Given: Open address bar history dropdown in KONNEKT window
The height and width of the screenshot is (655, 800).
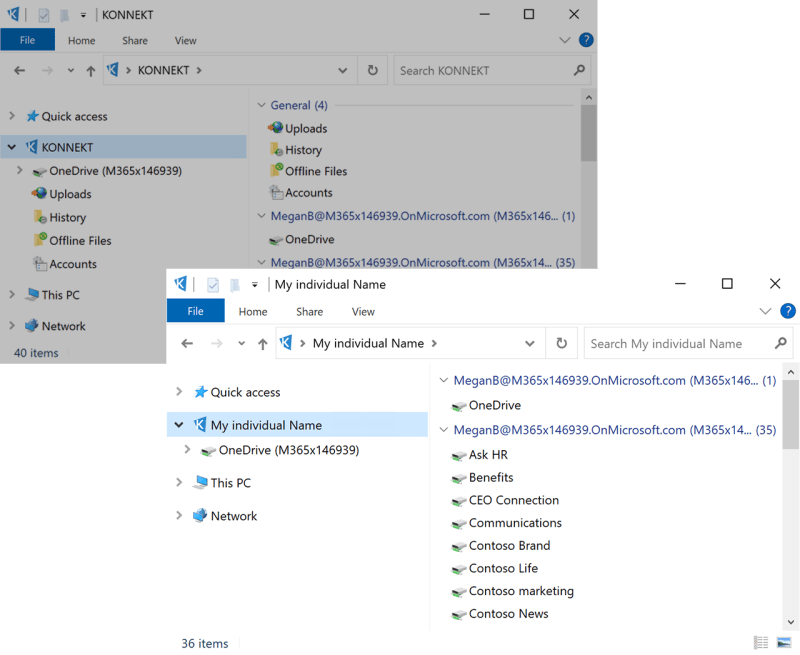Looking at the screenshot, I should pos(342,70).
